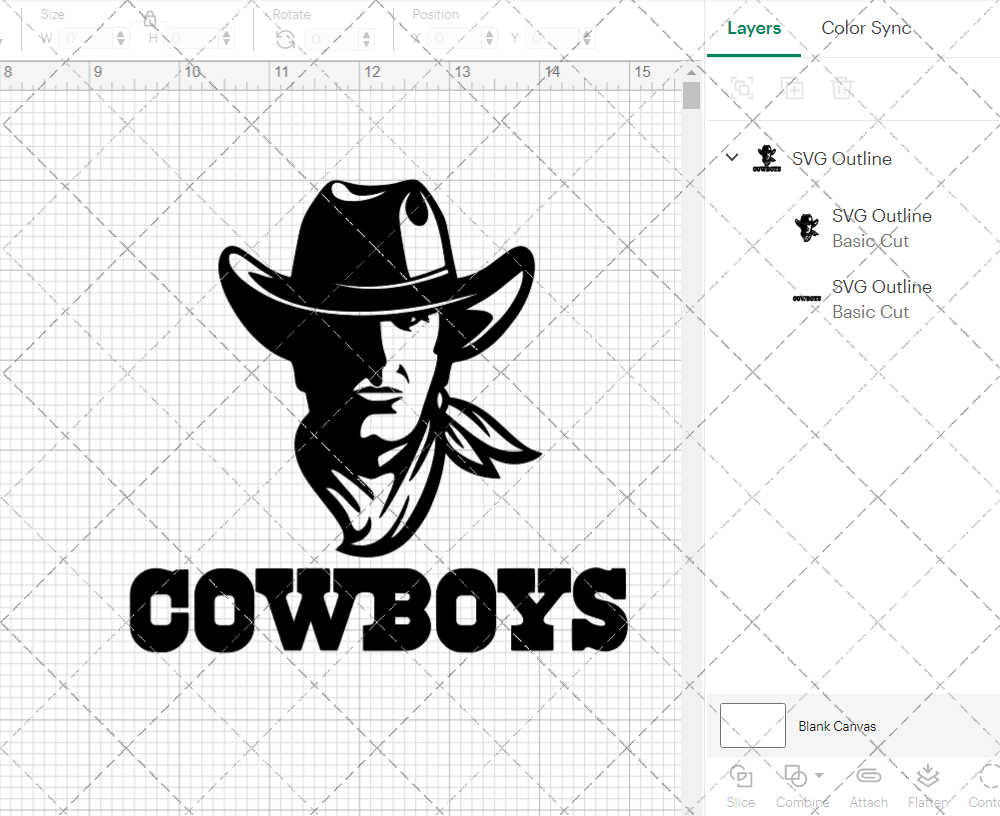Click the Height input field

coord(191,39)
